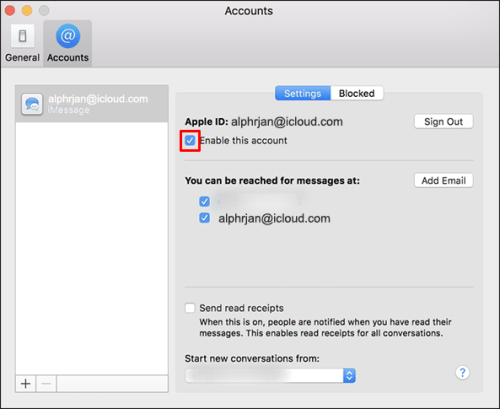The height and width of the screenshot is (409, 500).
Task: Click empty area of the accounts list
Action: tap(92, 248)
